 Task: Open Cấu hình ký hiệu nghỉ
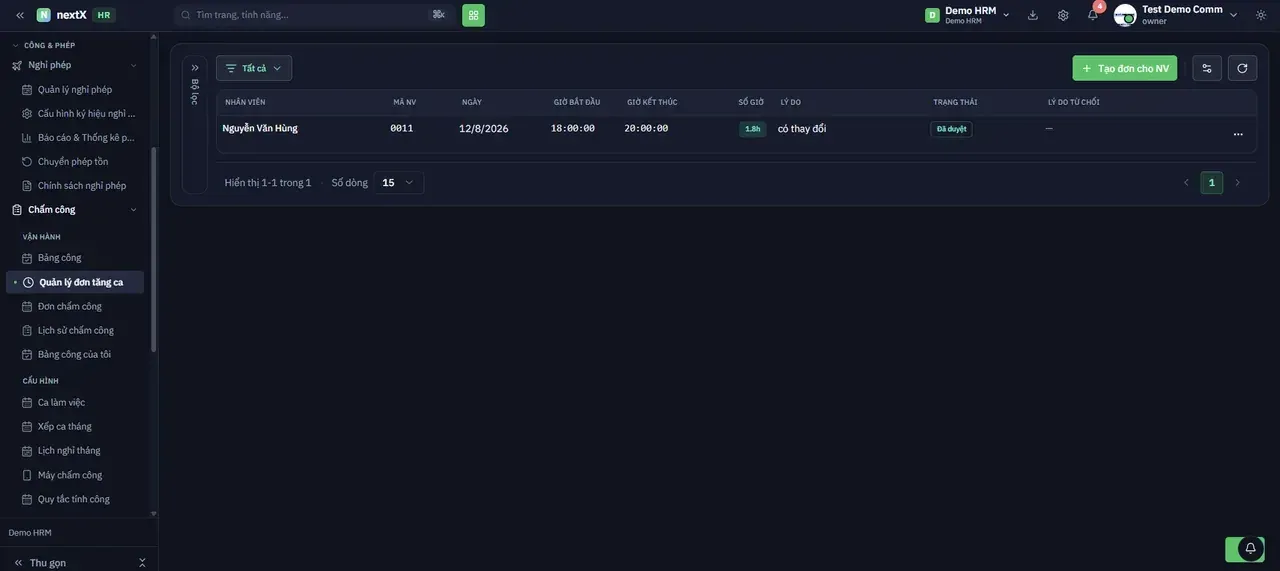point(80,113)
